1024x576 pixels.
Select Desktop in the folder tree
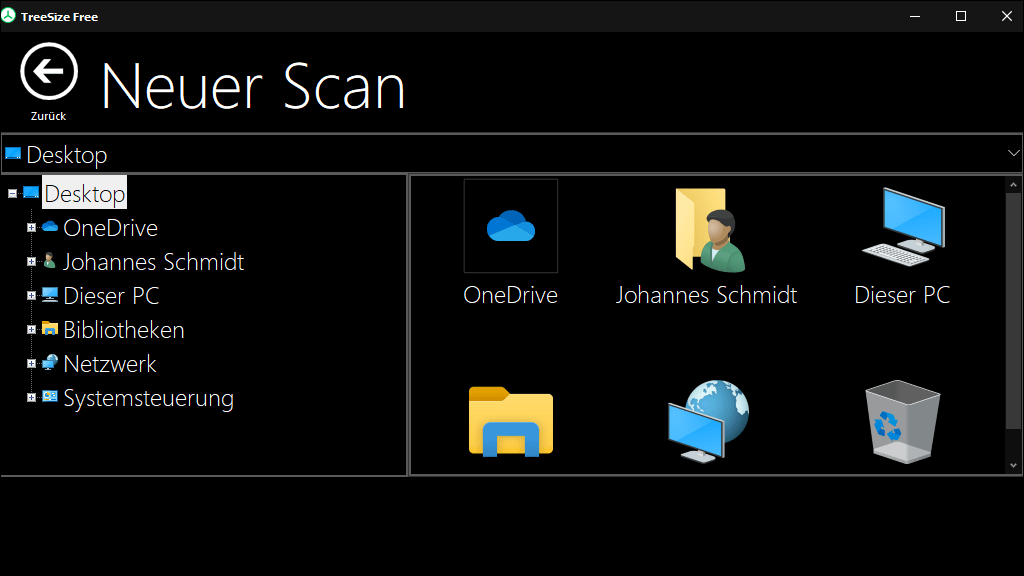(x=85, y=193)
